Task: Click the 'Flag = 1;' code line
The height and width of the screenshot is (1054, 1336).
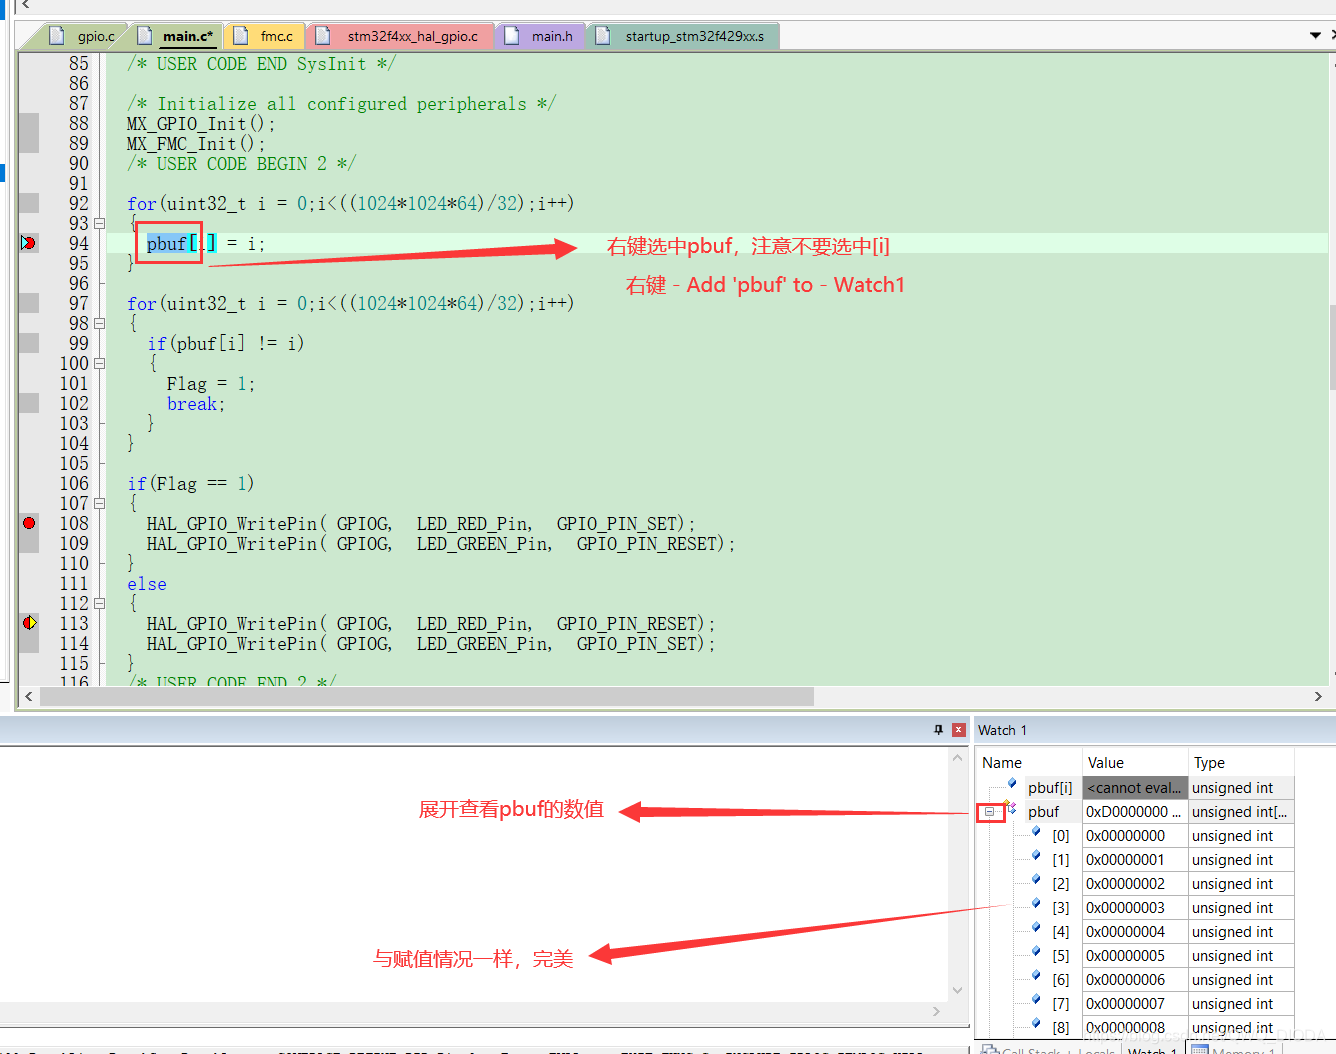Action: click(x=211, y=384)
